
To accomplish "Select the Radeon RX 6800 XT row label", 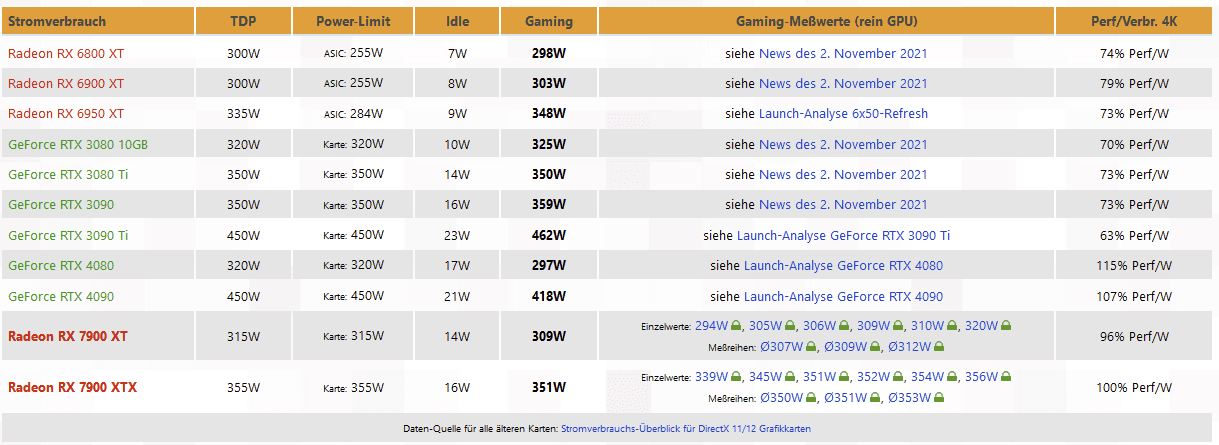I will point(66,53).
